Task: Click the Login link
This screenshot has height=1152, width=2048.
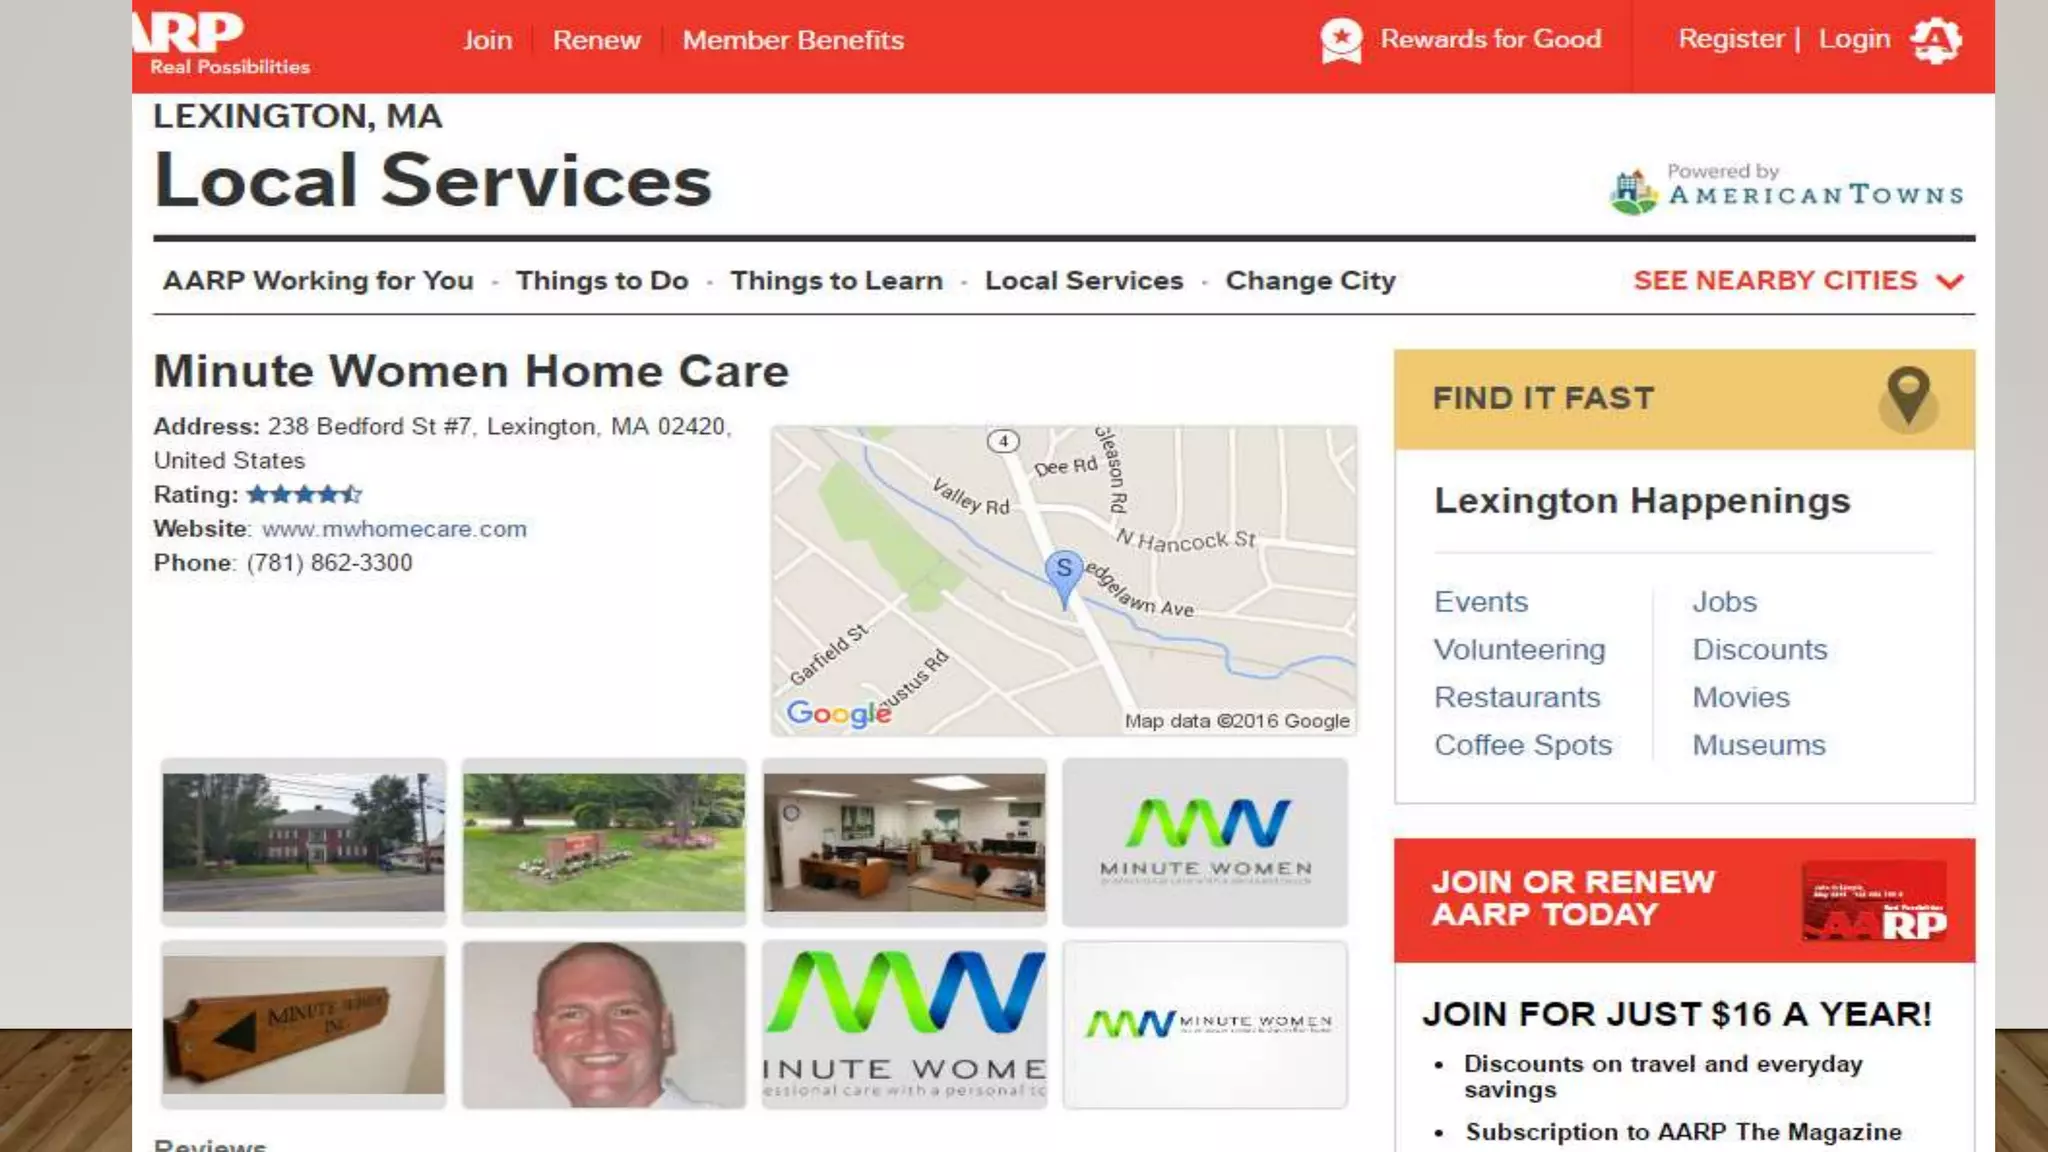Action: pos(1854,39)
